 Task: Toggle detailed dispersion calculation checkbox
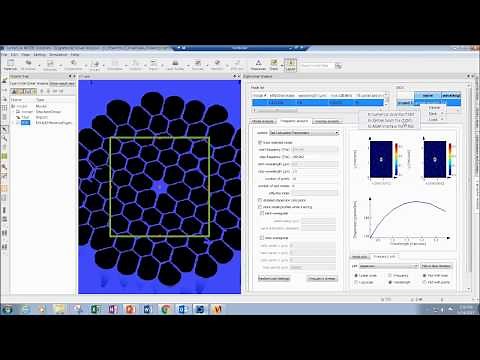pyautogui.click(x=260, y=200)
